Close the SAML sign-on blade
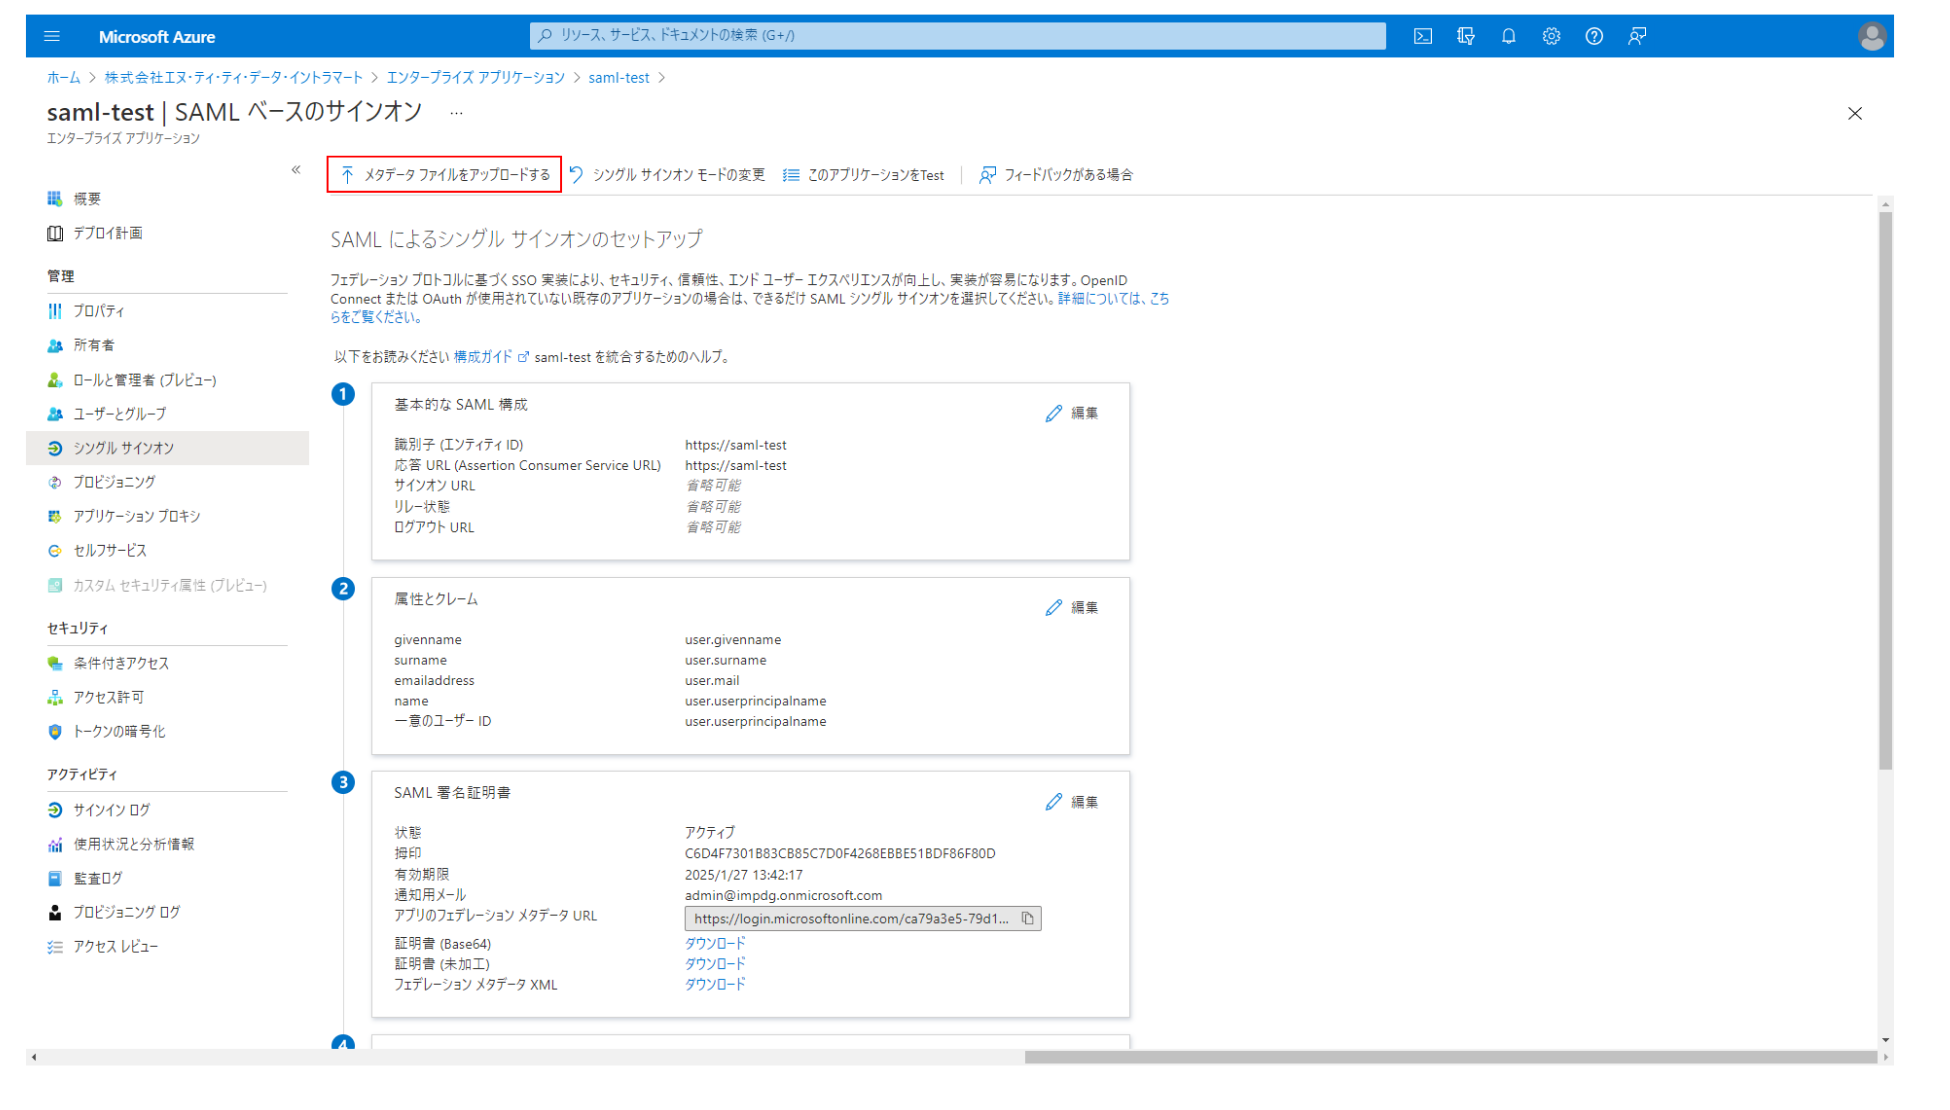This screenshot has width=1950, height=1110. [1855, 113]
